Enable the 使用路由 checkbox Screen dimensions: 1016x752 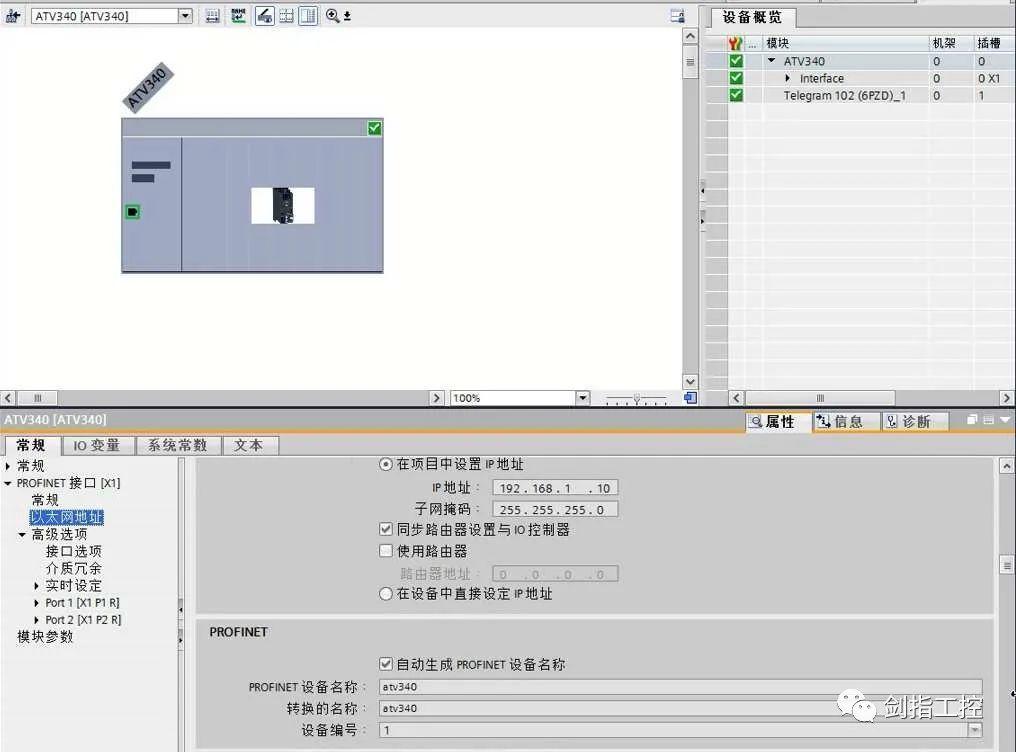(385, 551)
